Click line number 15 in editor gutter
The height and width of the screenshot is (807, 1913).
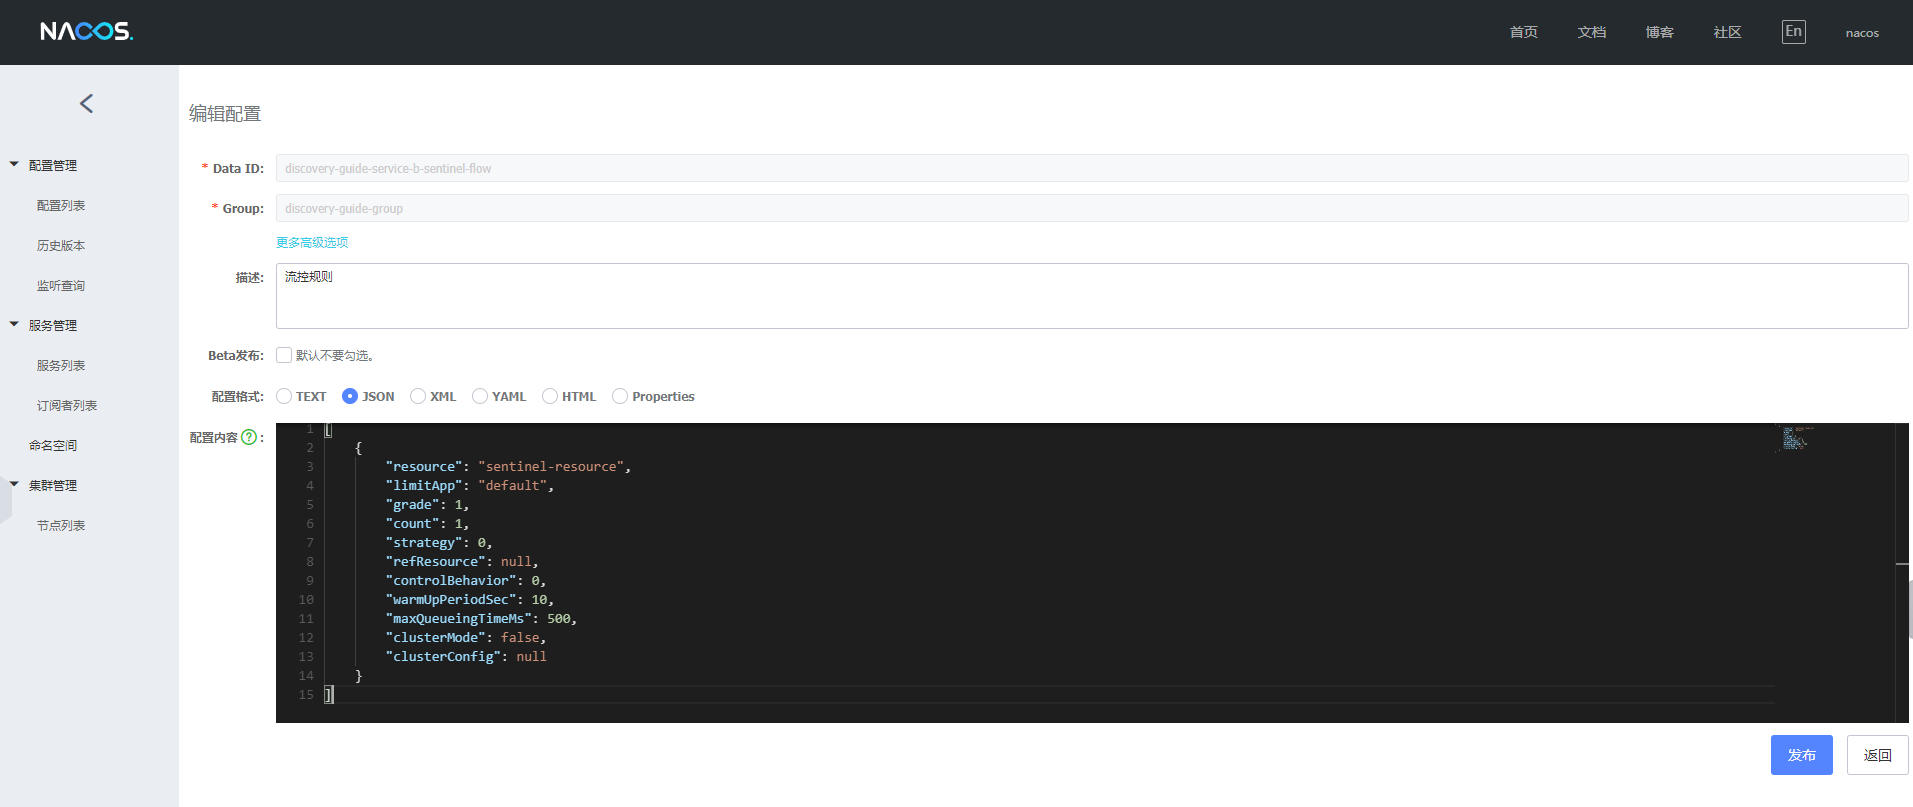coord(306,694)
